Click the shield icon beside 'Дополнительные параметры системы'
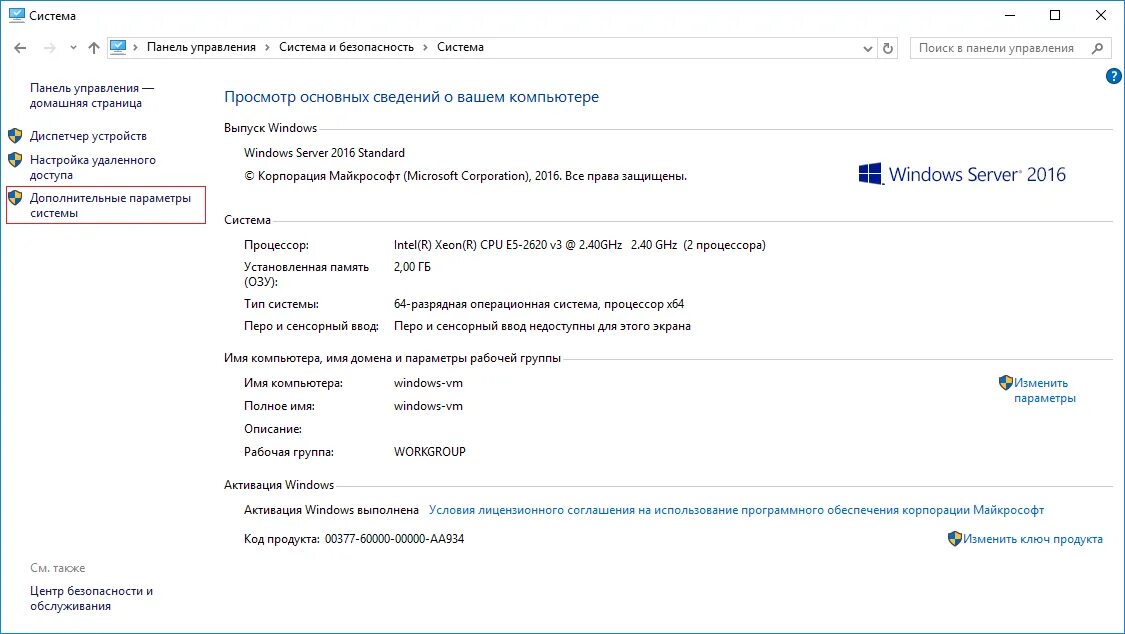The height and width of the screenshot is (634, 1125). tap(15, 198)
